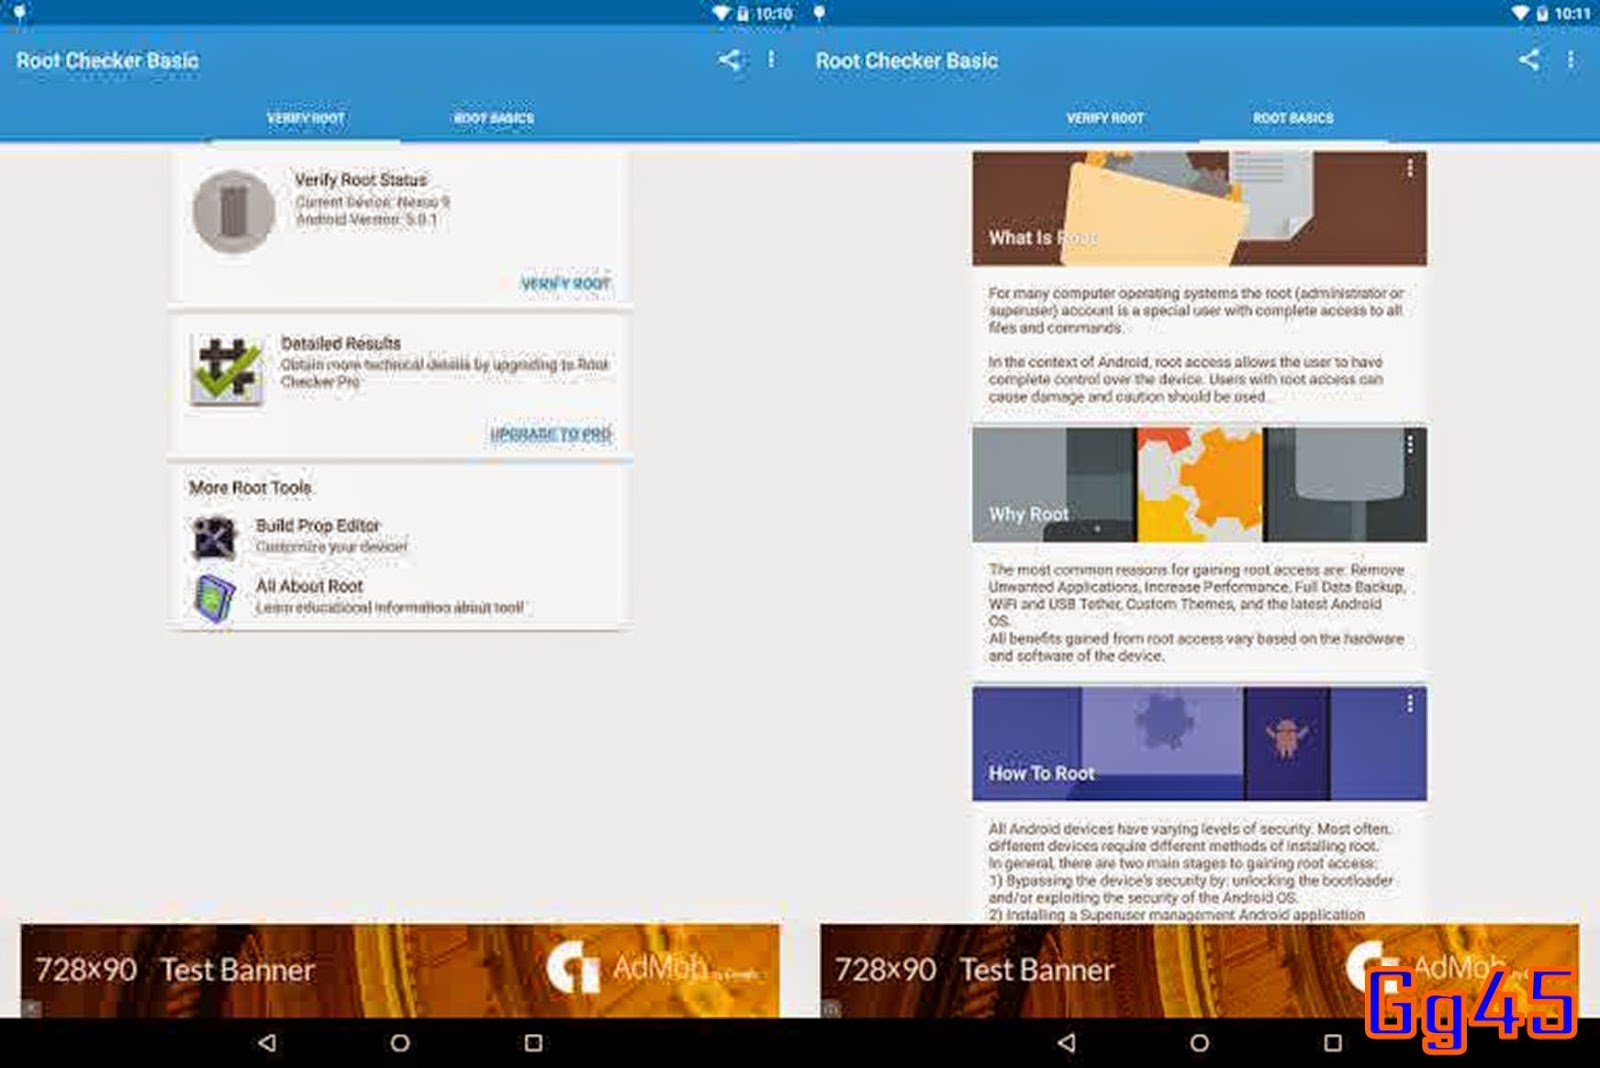
Task: Open the overflow menu in the left screen header
Action: click(x=771, y=60)
